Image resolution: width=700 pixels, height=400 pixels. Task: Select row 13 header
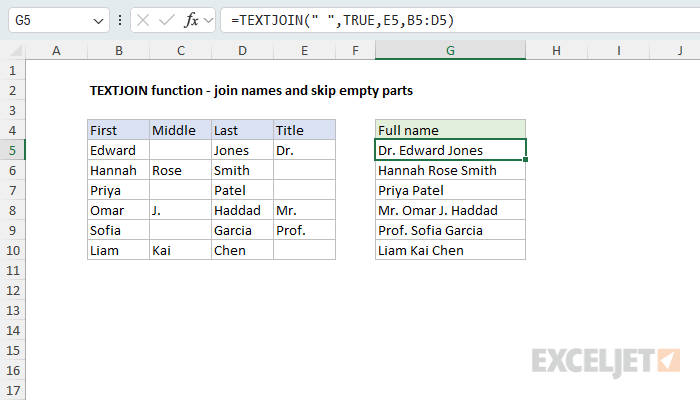pyautogui.click(x=12, y=310)
